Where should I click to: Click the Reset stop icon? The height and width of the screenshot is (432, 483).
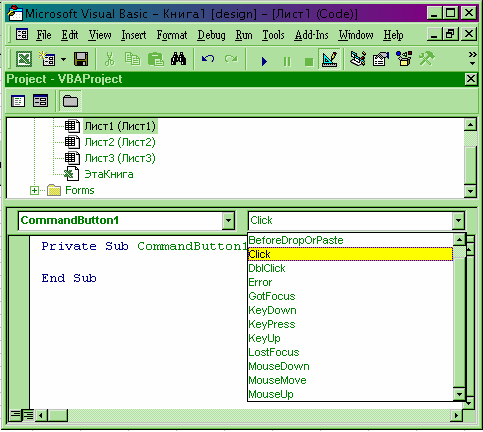pyautogui.click(x=309, y=62)
